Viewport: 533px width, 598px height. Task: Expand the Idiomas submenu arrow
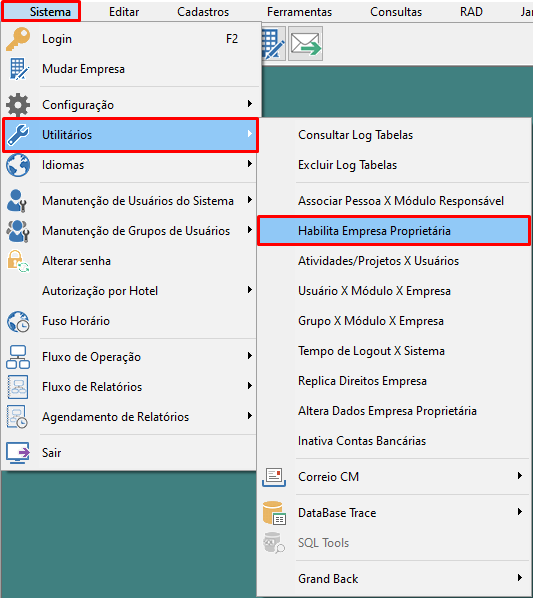250,164
